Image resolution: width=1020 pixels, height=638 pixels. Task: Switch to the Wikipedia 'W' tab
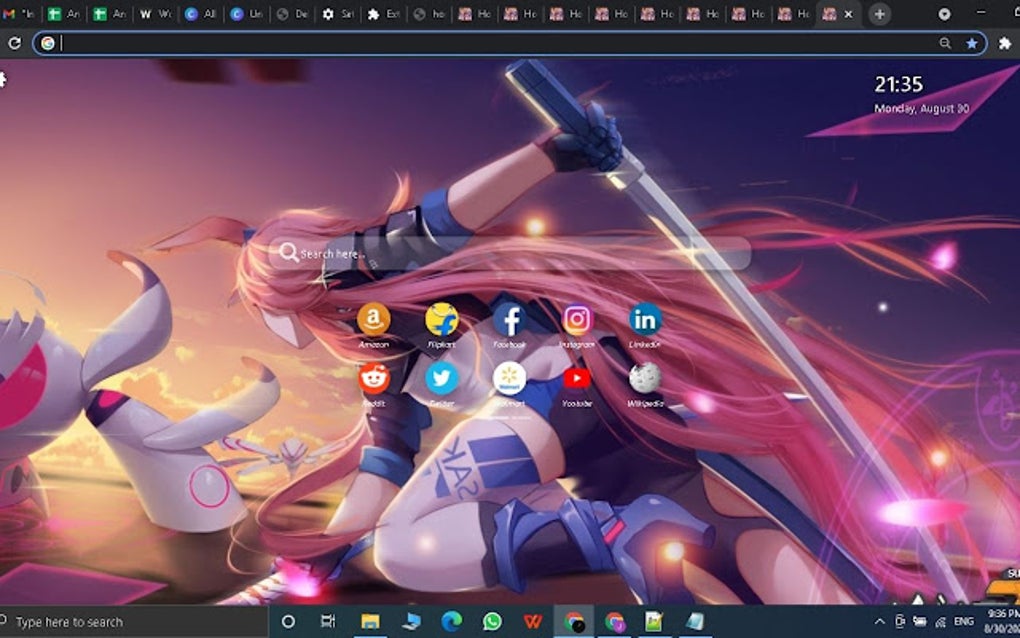click(x=154, y=14)
